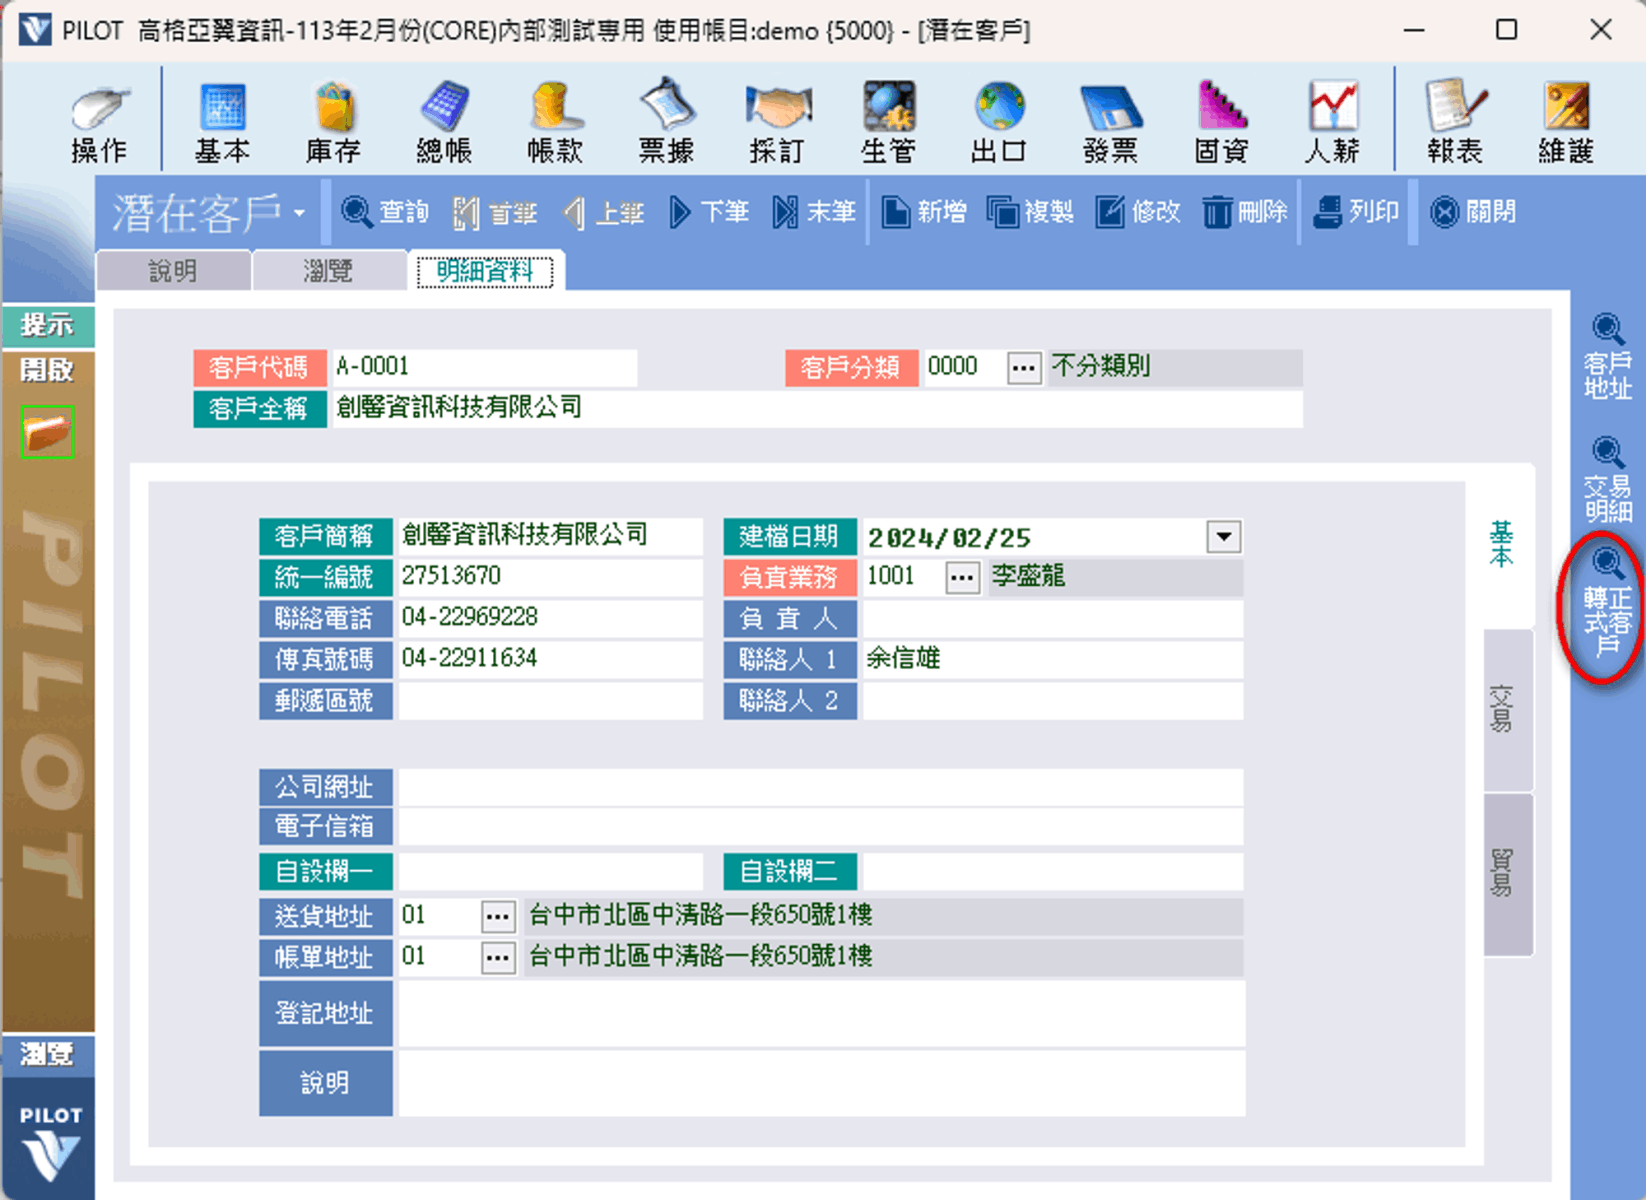Switch to the 瀏覽 tab

coord(328,271)
